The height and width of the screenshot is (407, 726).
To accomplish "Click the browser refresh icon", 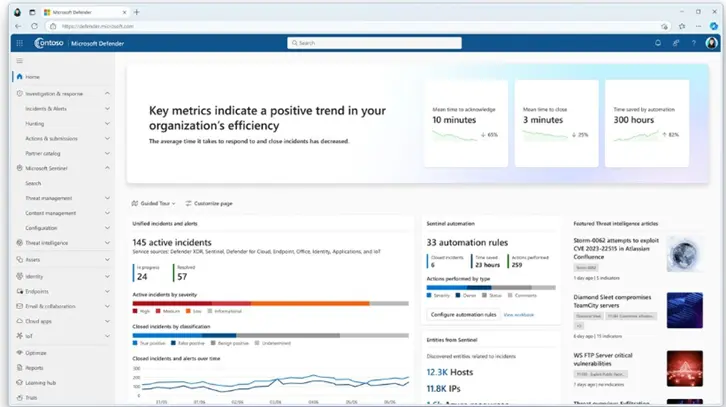I will click(34, 26).
